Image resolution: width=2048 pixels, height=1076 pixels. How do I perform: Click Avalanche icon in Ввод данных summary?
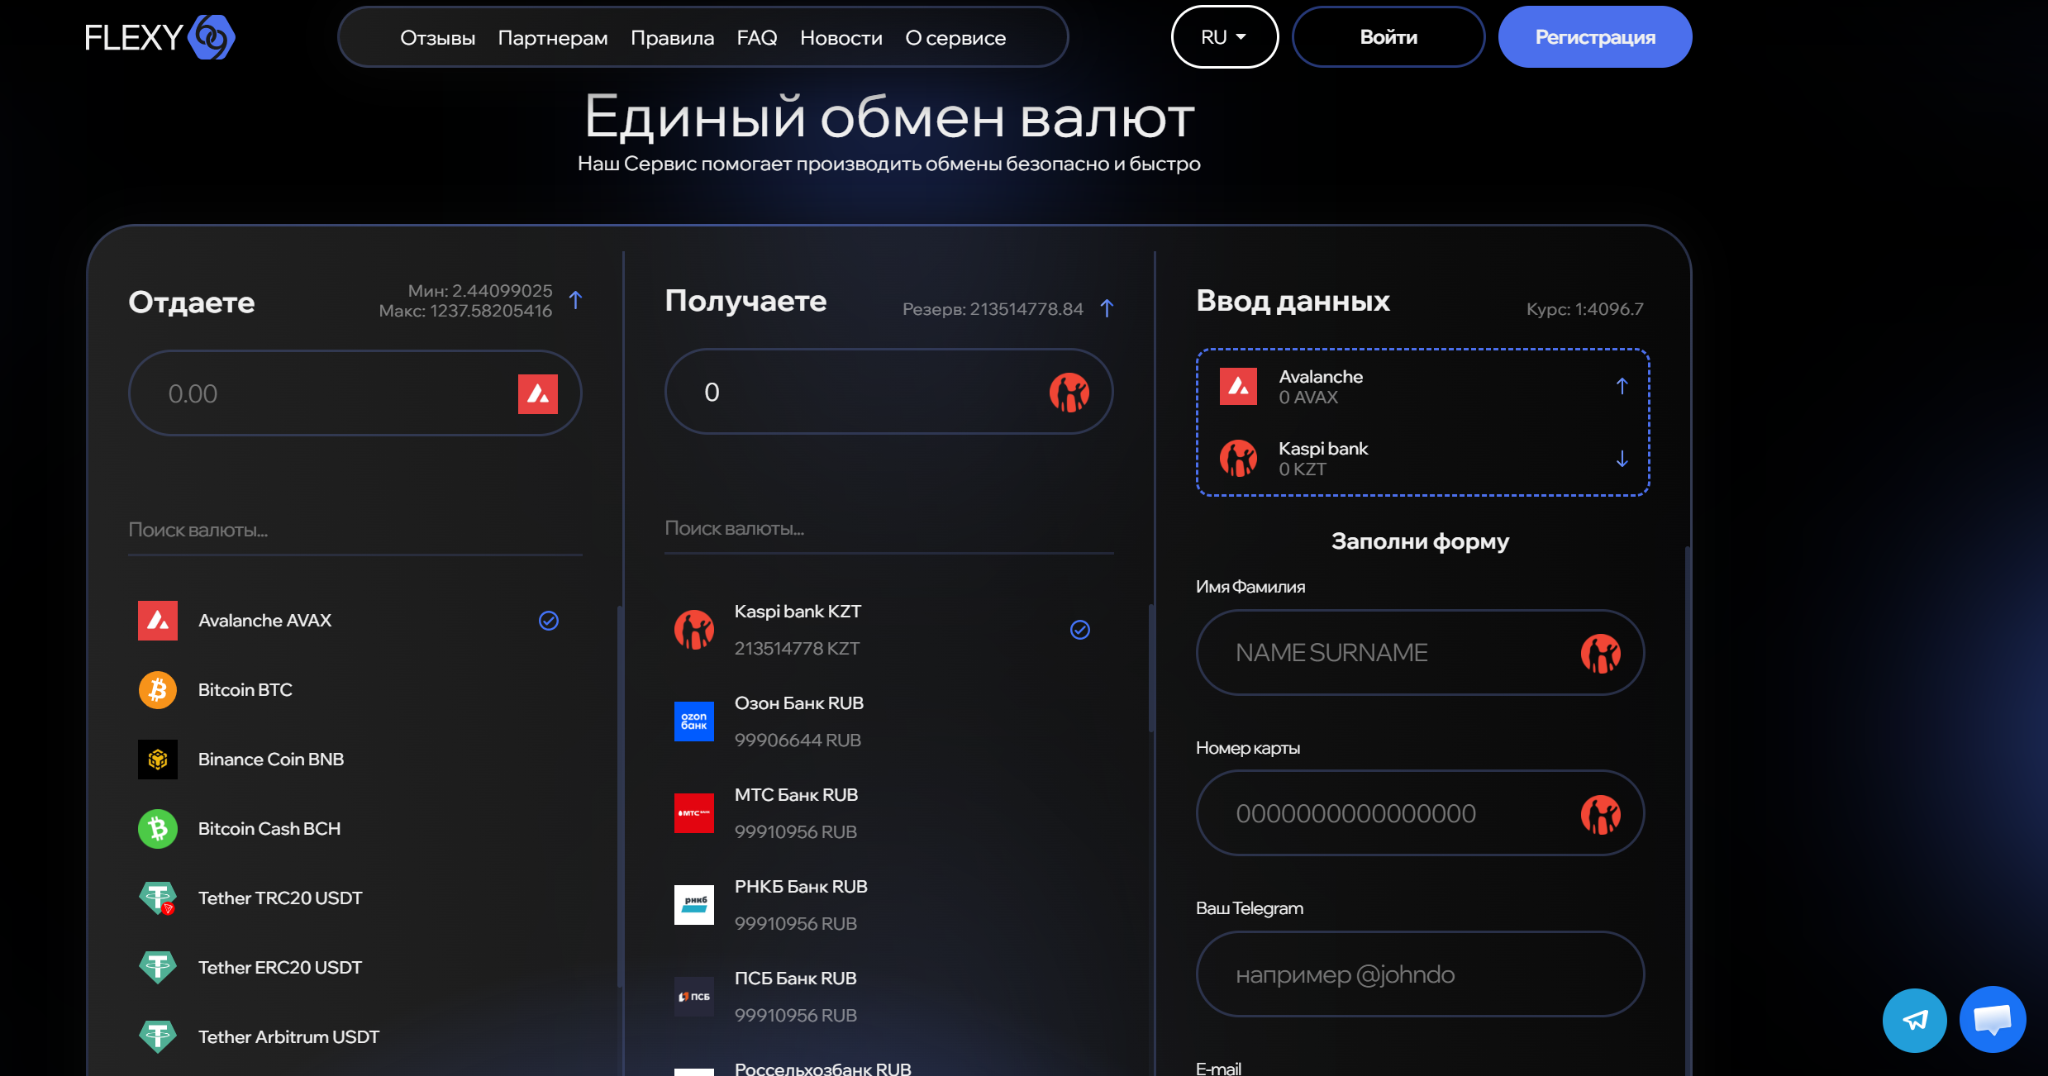(x=1238, y=386)
